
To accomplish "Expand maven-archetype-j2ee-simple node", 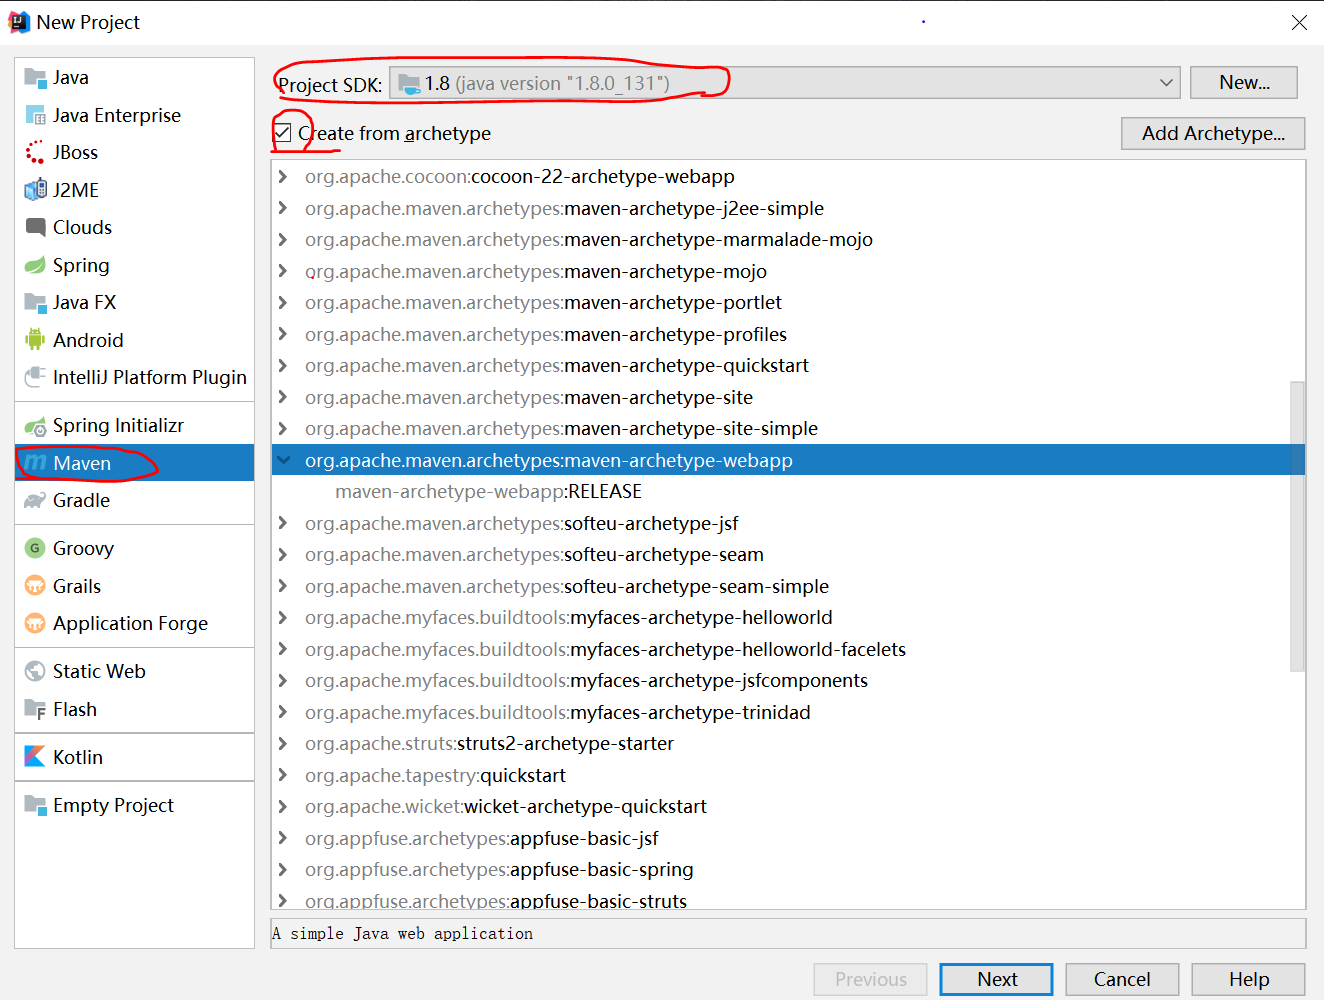I will pyautogui.click(x=283, y=208).
